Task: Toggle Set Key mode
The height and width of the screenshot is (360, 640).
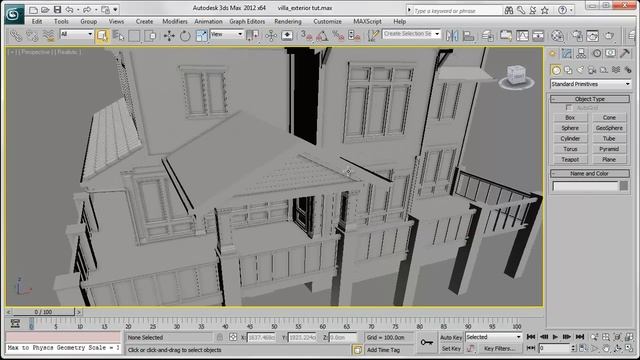Action: (x=451, y=349)
